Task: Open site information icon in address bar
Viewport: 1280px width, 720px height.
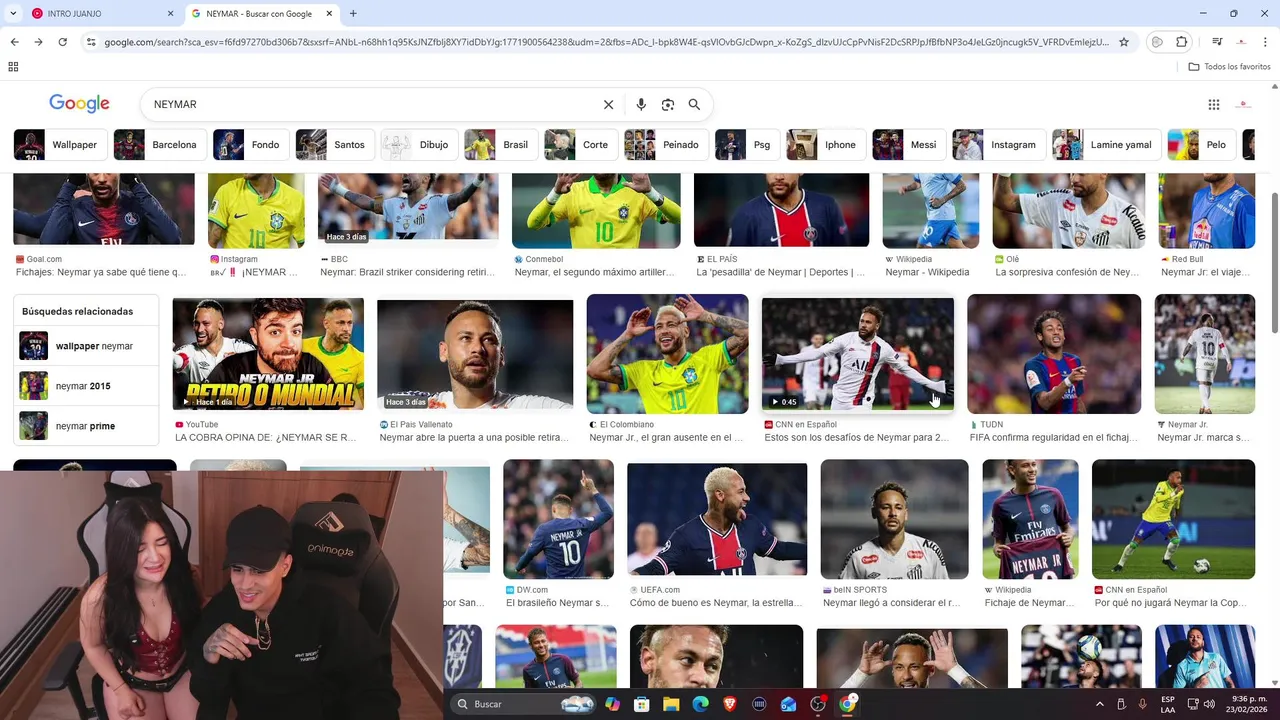Action: click(x=91, y=42)
